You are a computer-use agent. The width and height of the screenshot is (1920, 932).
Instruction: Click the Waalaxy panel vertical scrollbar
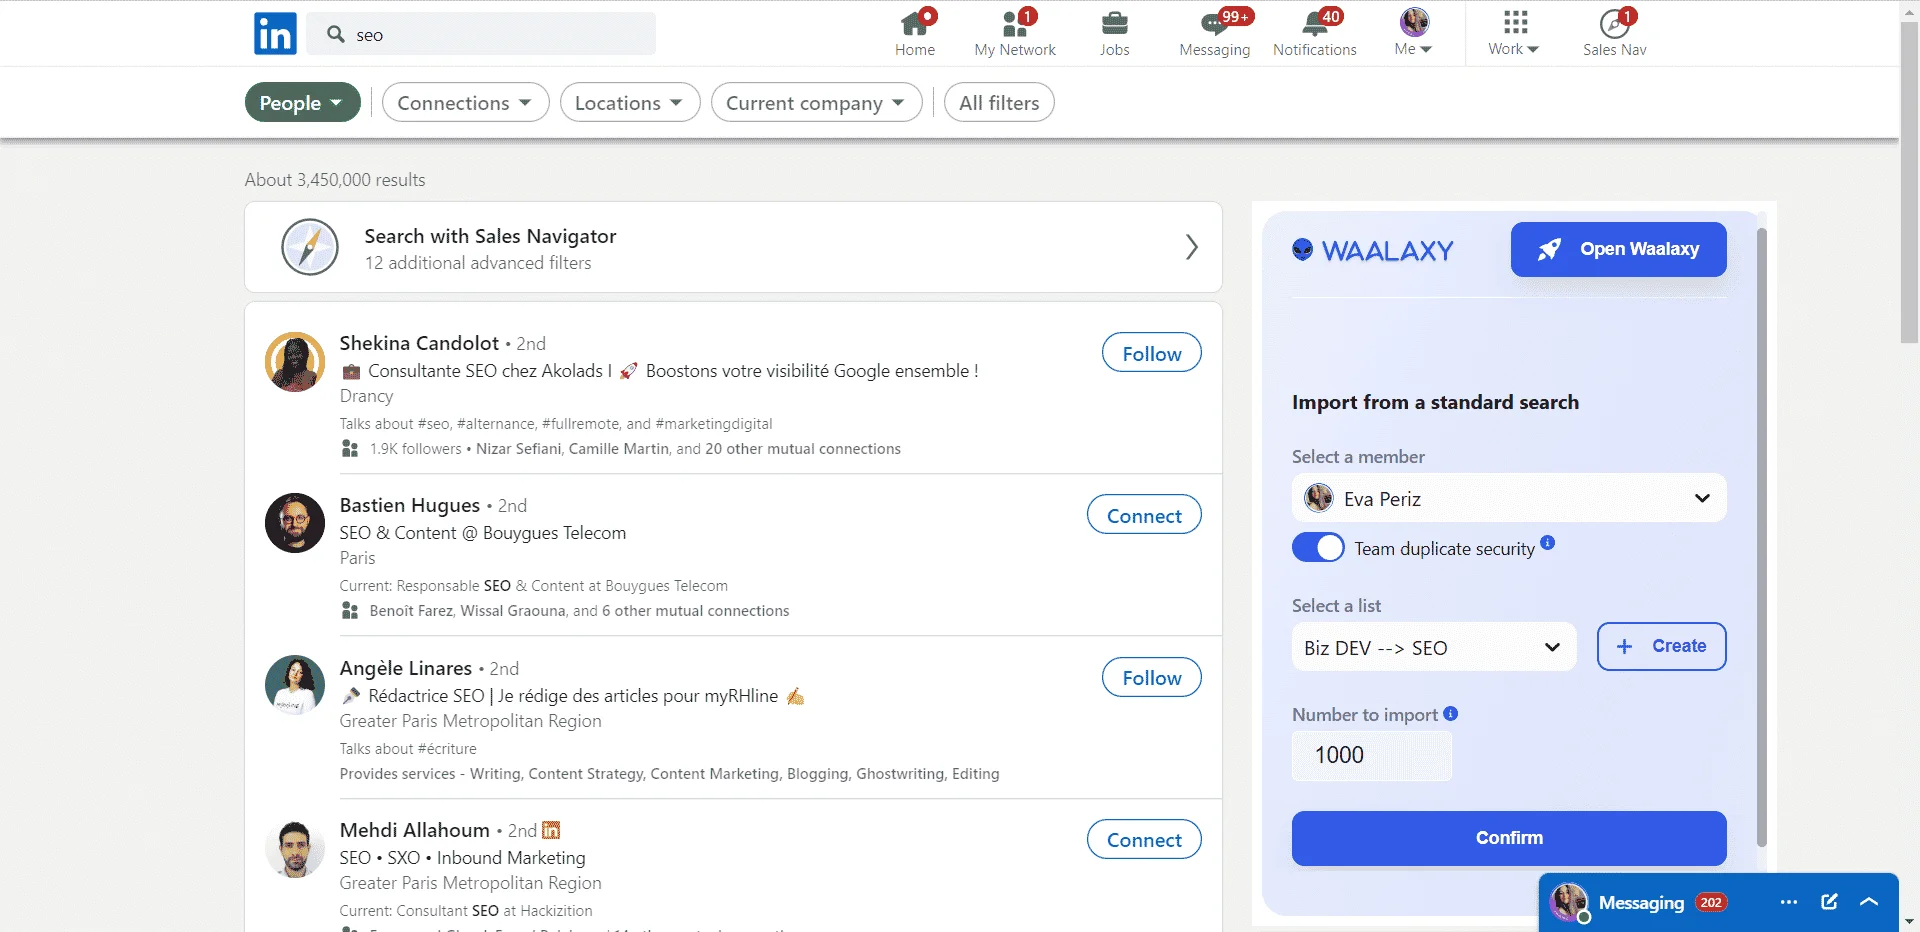click(x=1761, y=537)
